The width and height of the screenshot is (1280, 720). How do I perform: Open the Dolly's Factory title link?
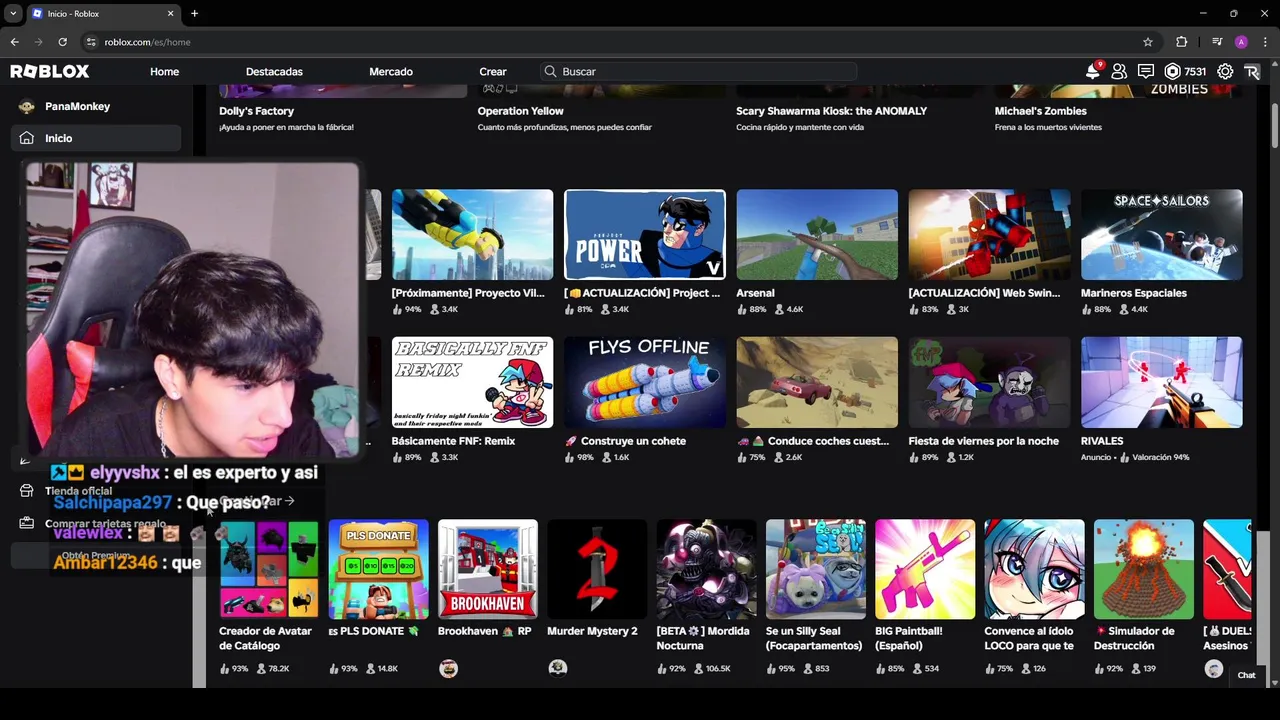pos(256,111)
